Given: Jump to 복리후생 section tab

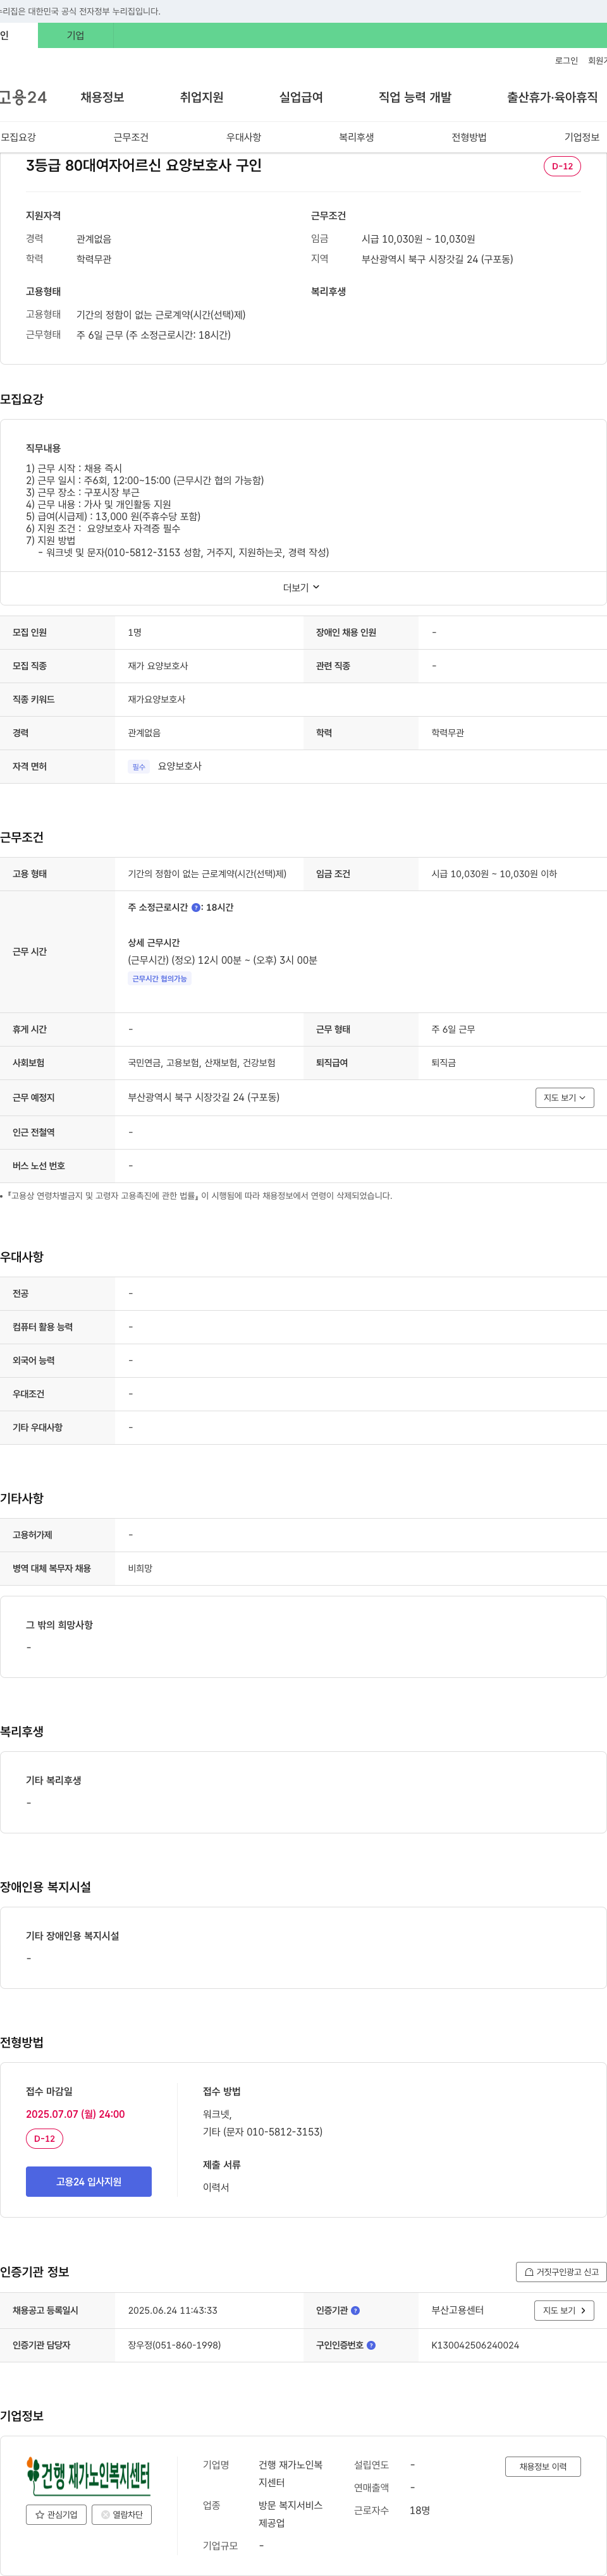Looking at the screenshot, I should 356,137.
